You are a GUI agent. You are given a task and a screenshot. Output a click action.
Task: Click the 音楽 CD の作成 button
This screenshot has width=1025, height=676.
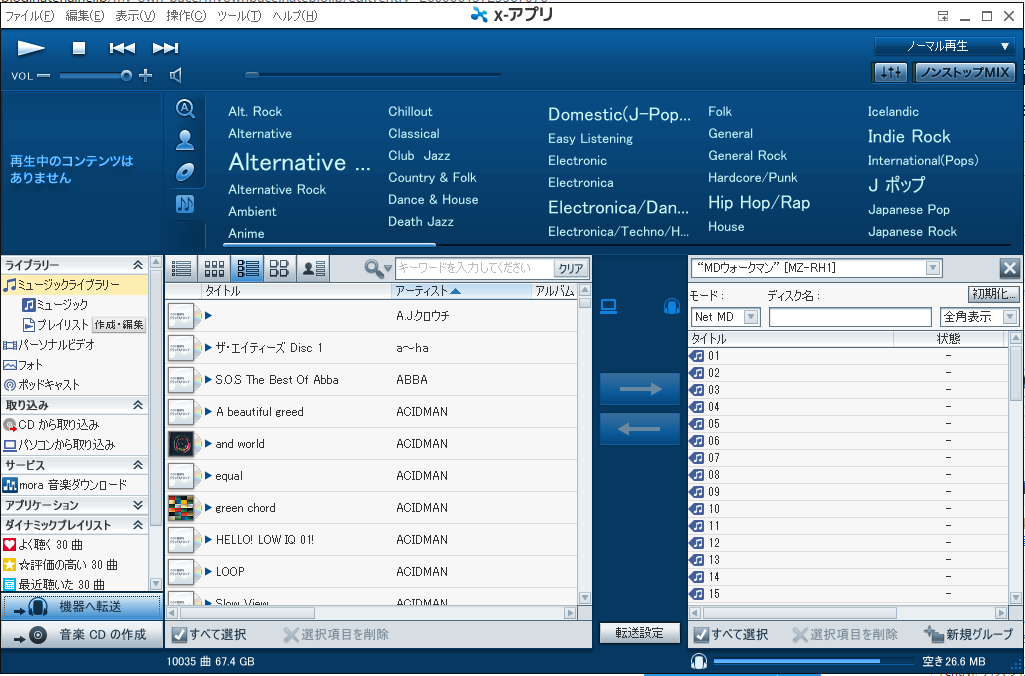pos(82,634)
